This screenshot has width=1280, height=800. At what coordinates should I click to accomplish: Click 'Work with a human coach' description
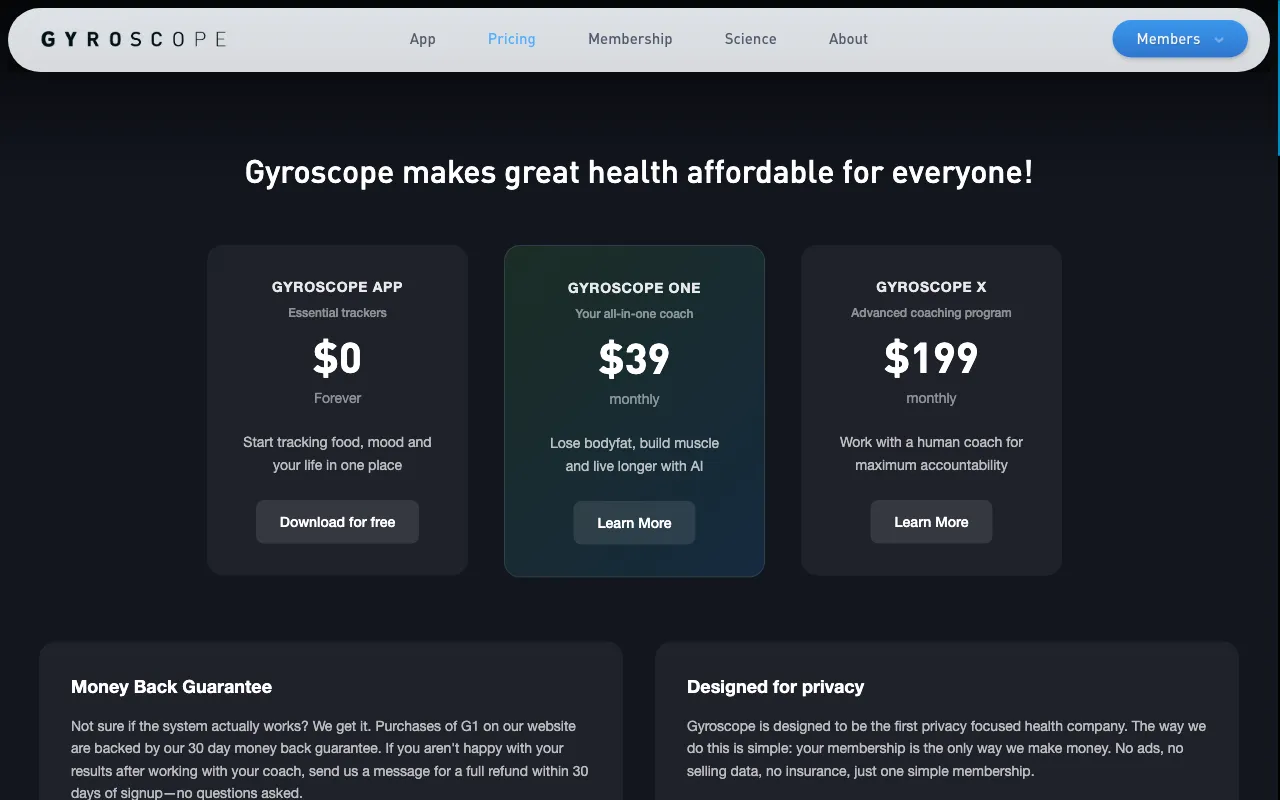pyautogui.click(x=931, y=453)
